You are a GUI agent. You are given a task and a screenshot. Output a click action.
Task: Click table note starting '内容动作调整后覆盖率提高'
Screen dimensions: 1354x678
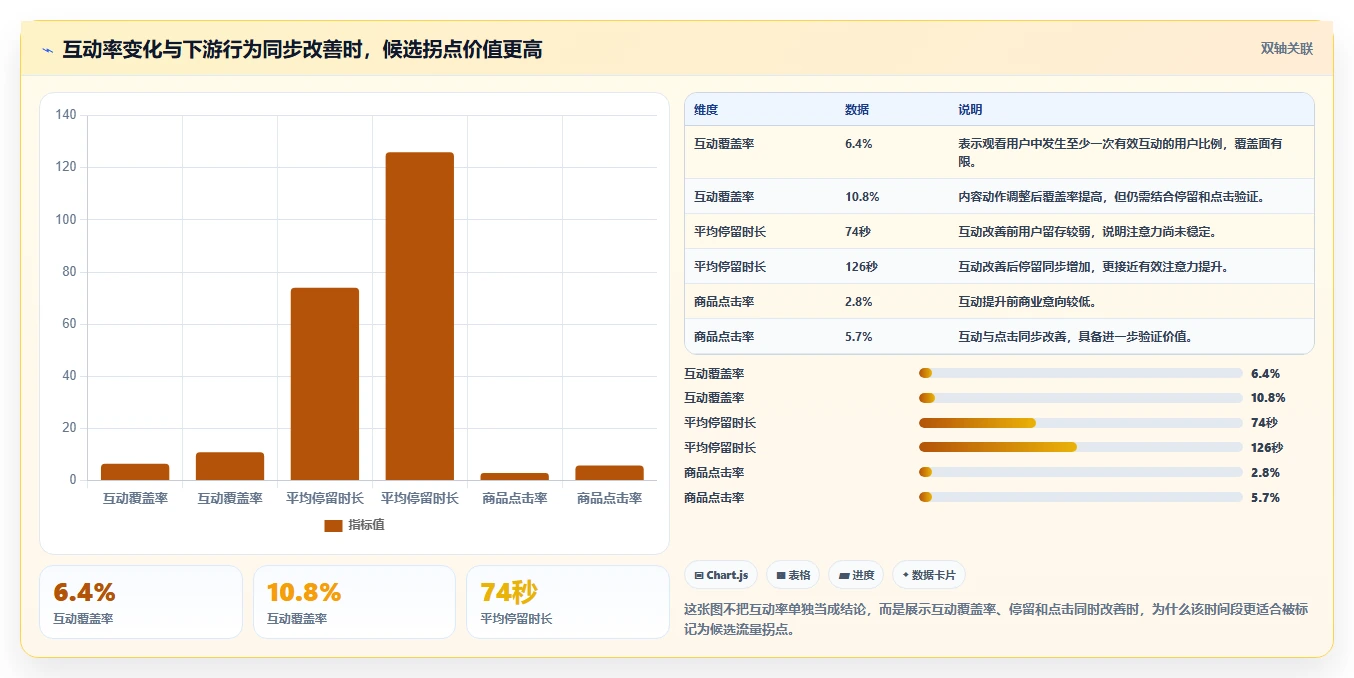1112,197
